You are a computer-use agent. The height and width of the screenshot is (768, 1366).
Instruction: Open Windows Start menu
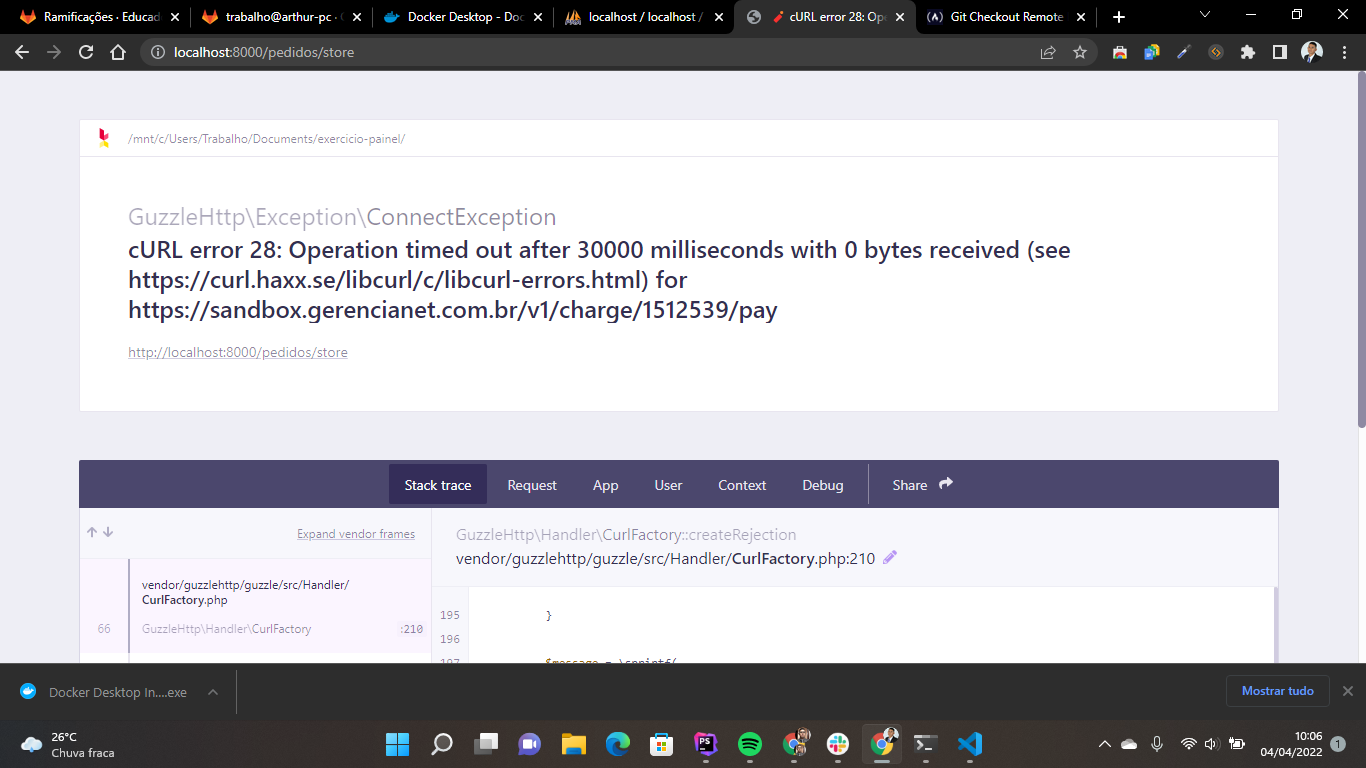coord(397,744)
